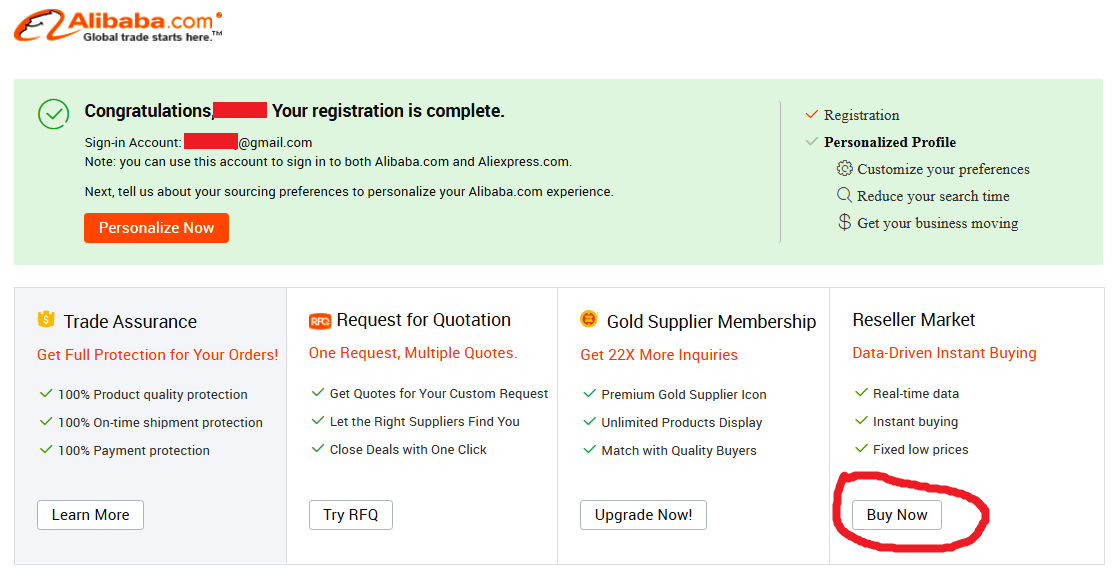The width and height of the screenshot is (1119, 570).
Task: Select the Registration step label
Action: click(861, 115)
